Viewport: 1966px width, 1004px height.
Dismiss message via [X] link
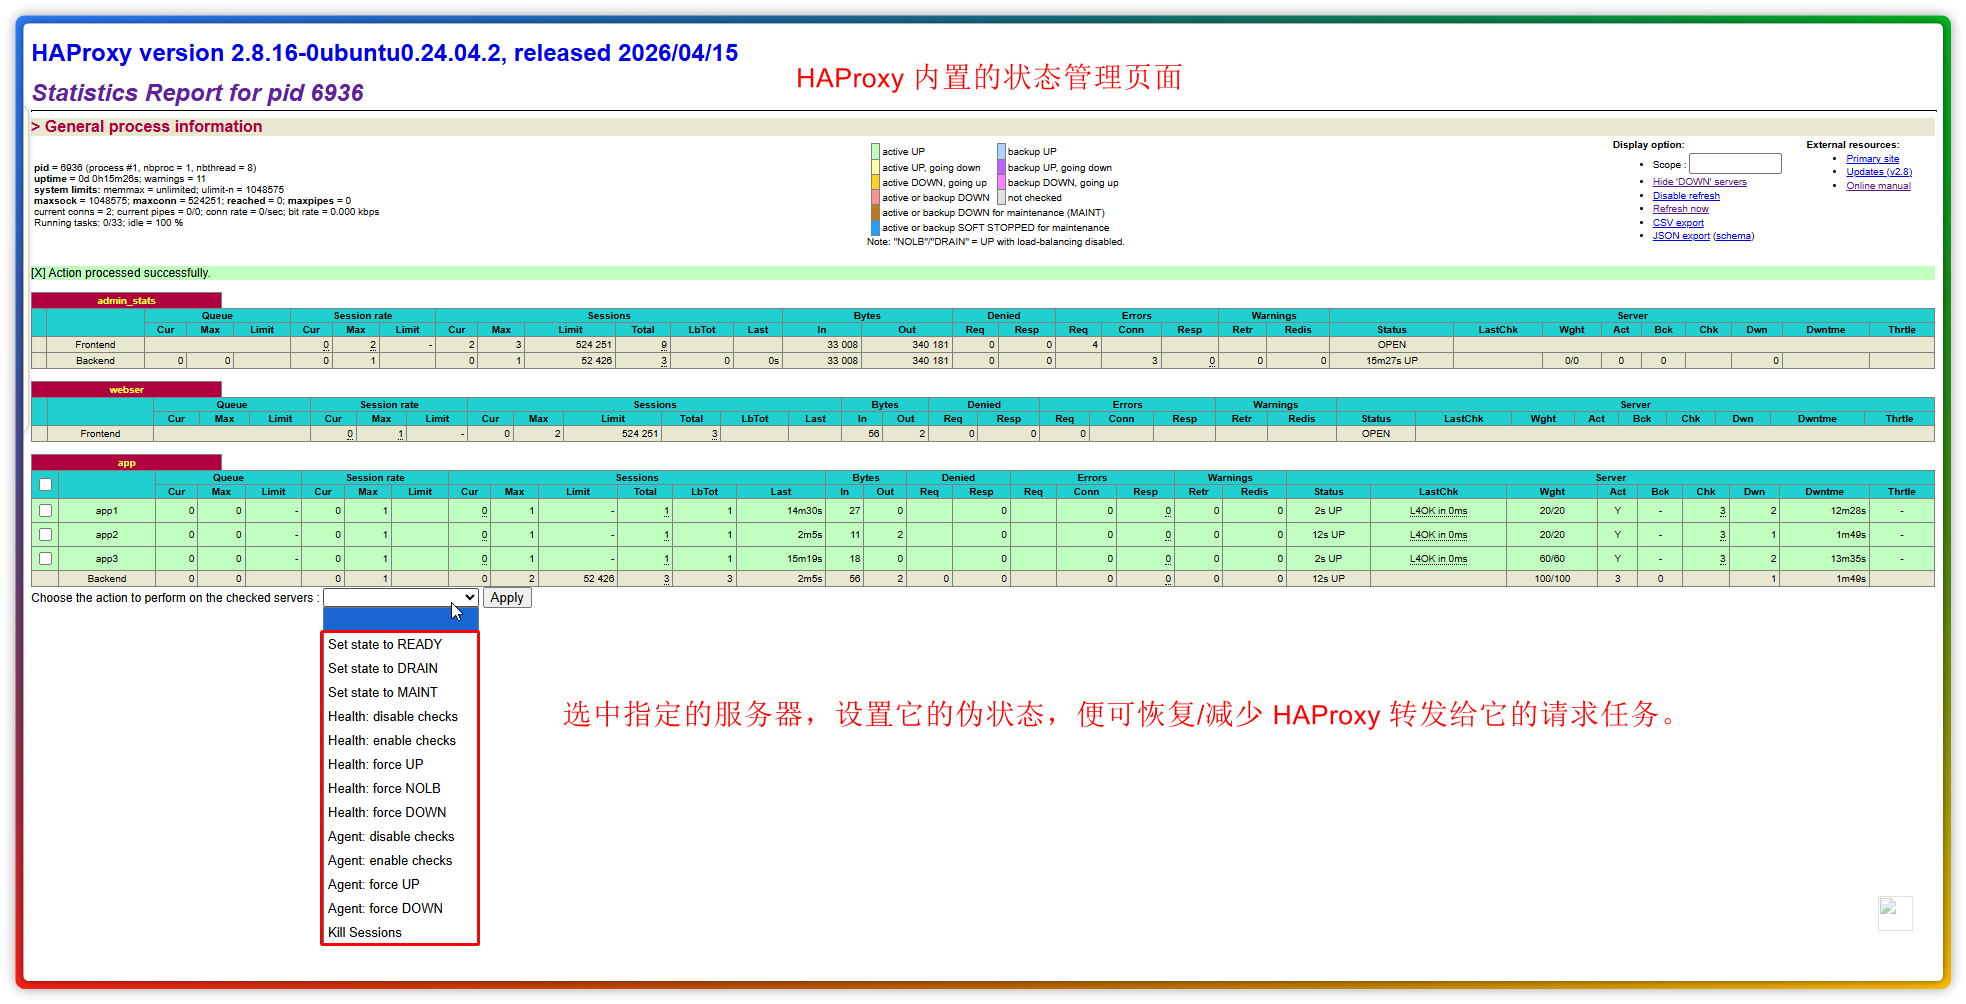pos(38,273)
